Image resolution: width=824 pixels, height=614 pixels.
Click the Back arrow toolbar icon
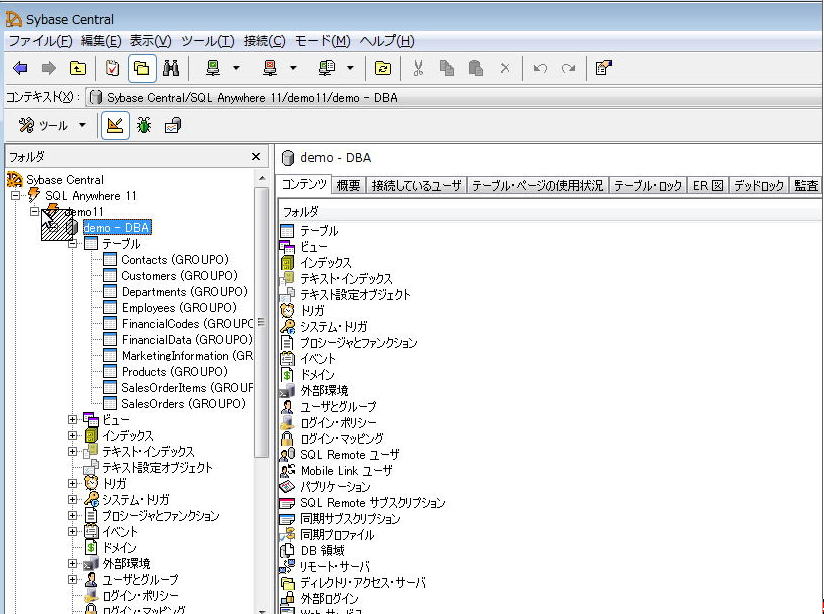pos(20,68)
